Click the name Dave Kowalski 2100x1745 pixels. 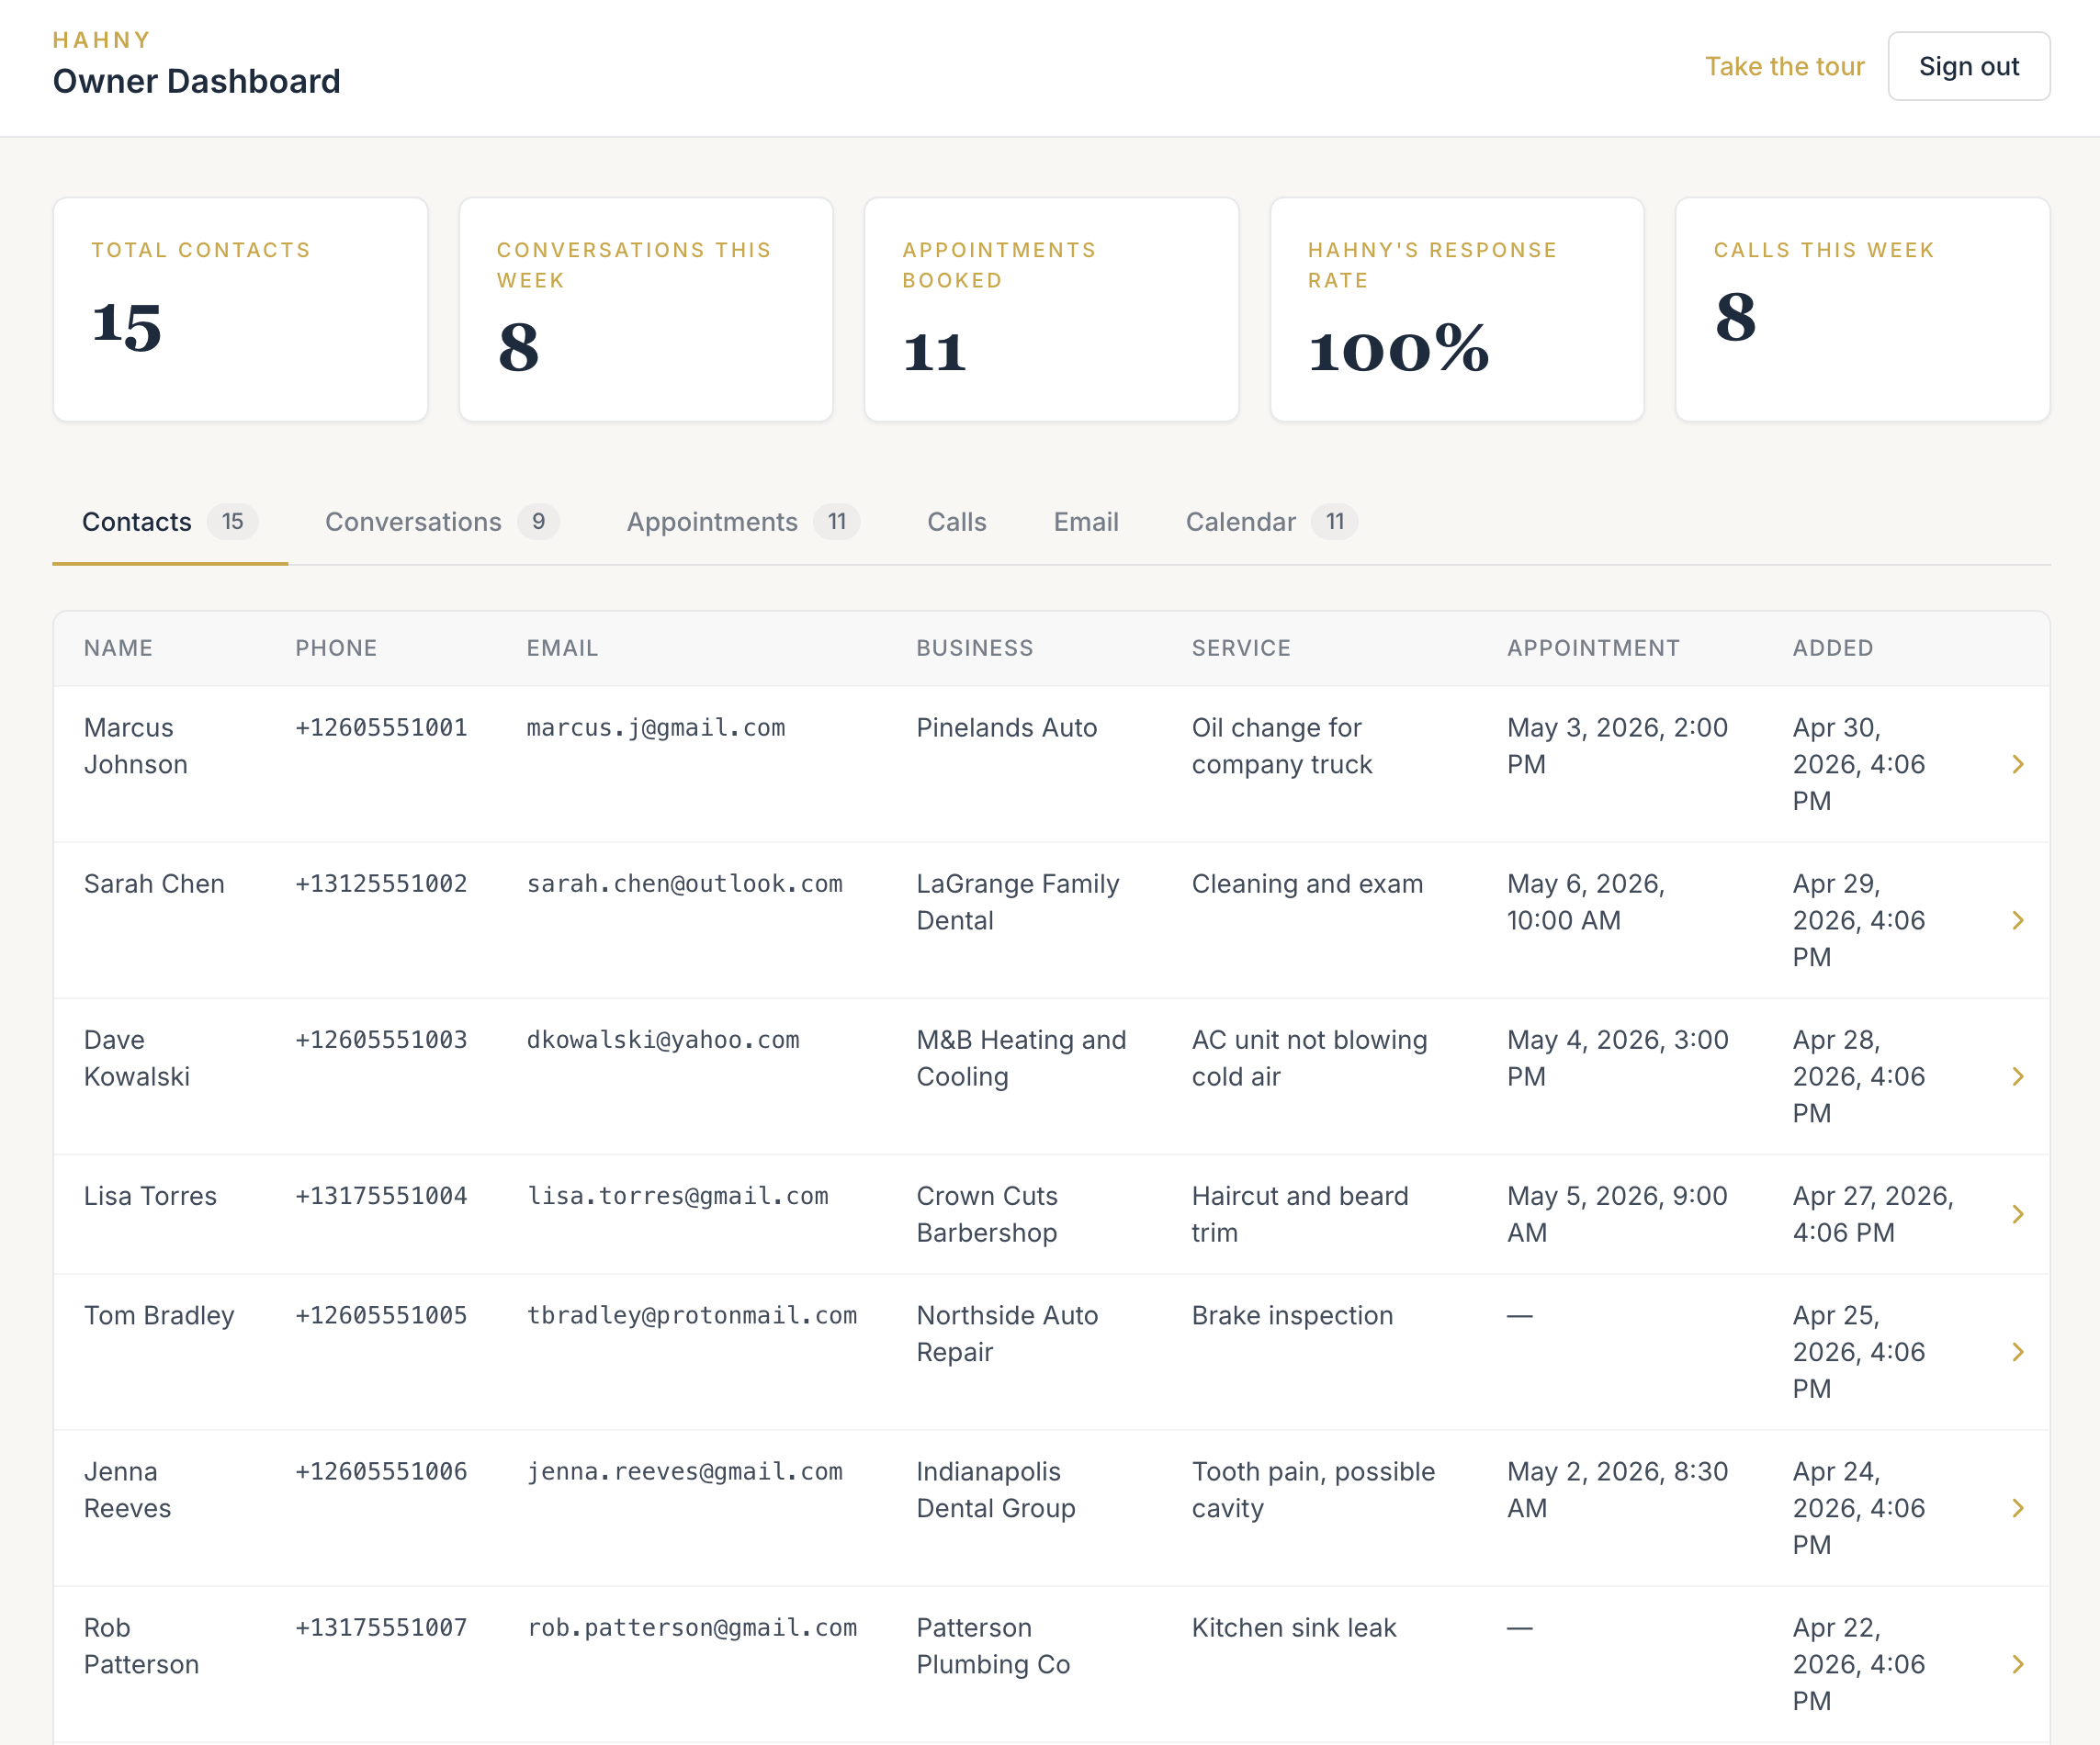point(137,1058)
